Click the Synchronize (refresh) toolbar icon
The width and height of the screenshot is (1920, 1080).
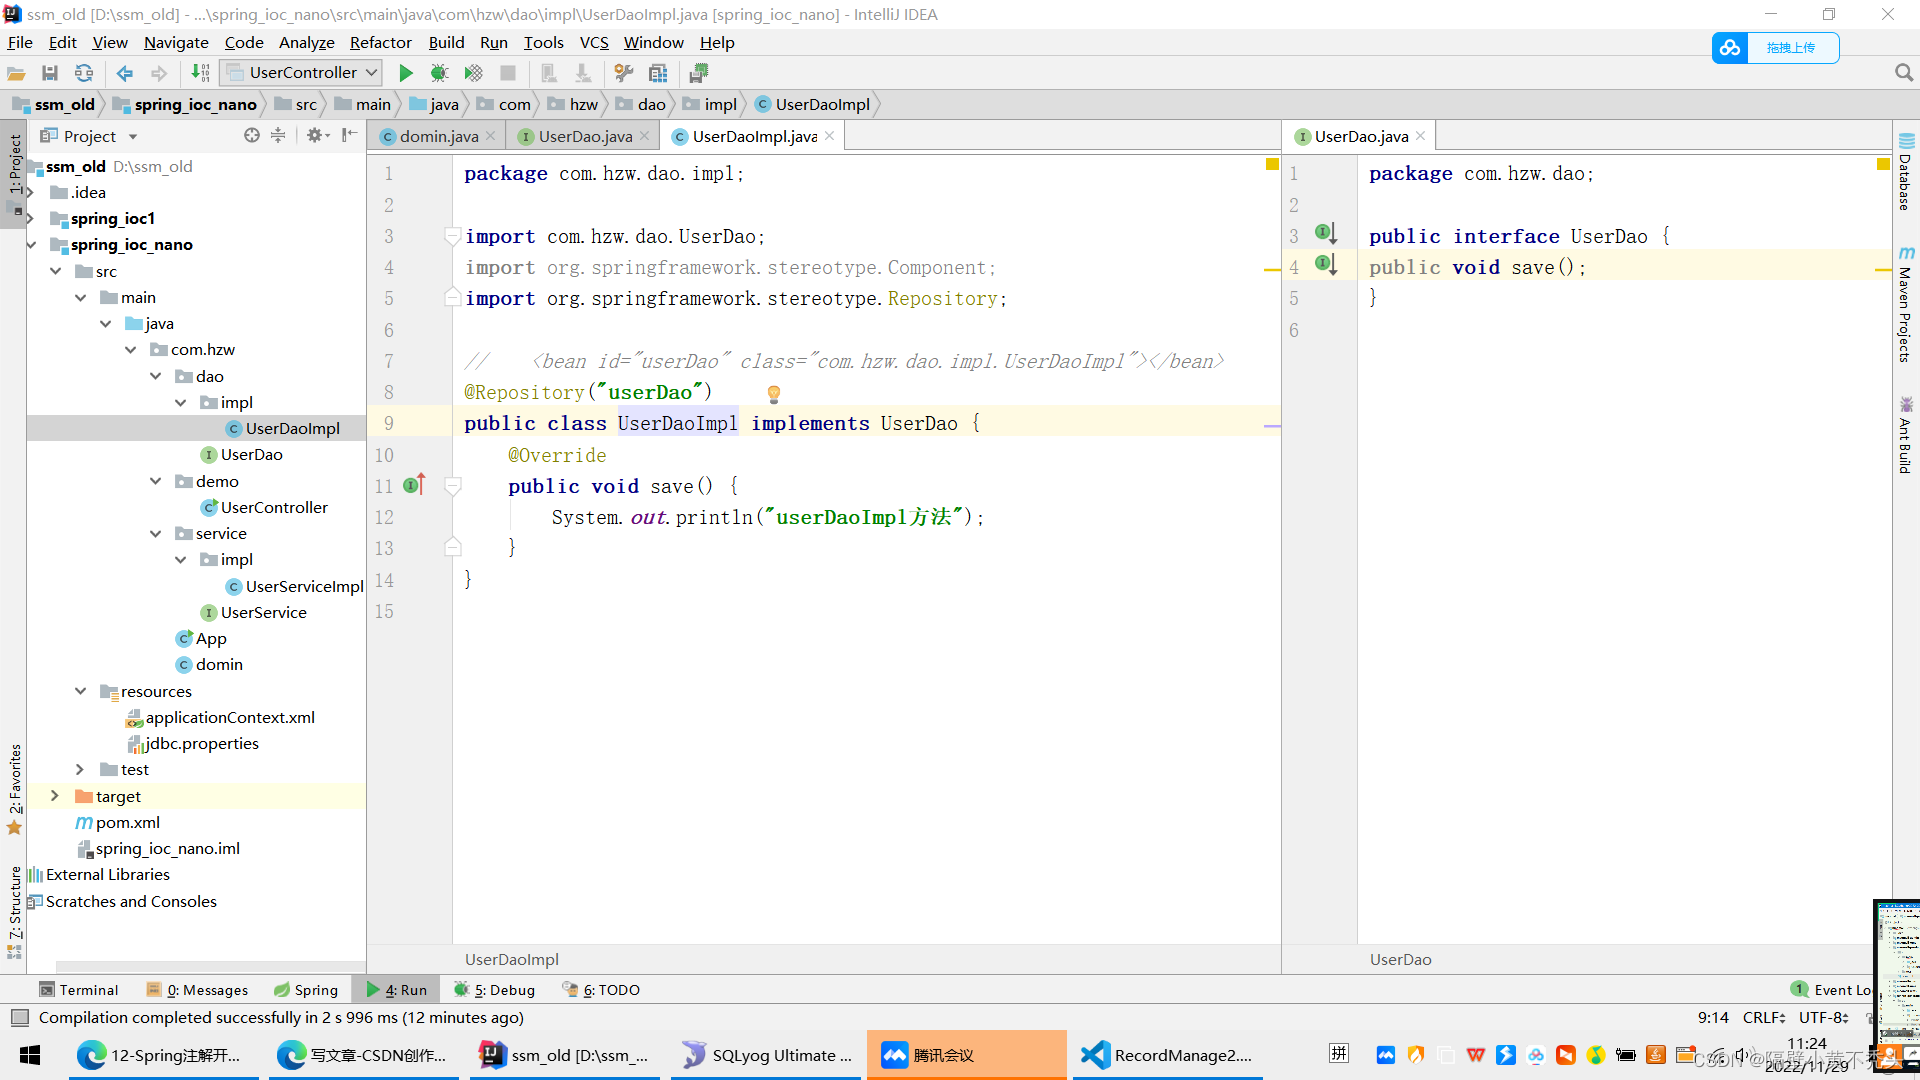tap(84, 73)
